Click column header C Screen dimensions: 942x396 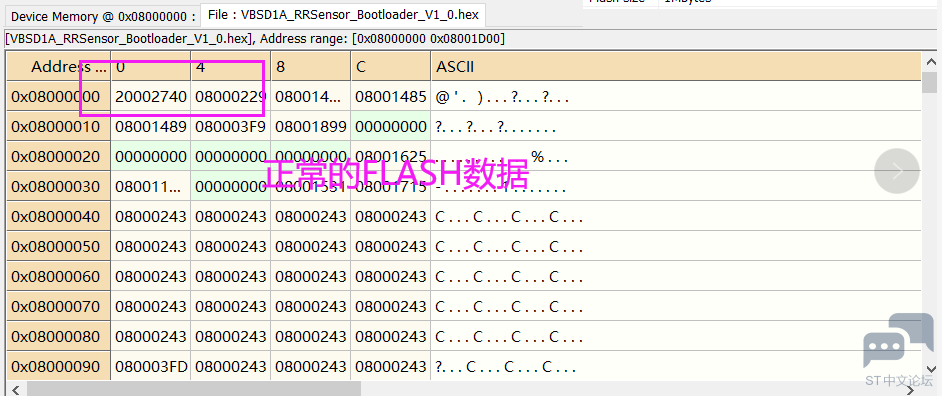point(390,67)
